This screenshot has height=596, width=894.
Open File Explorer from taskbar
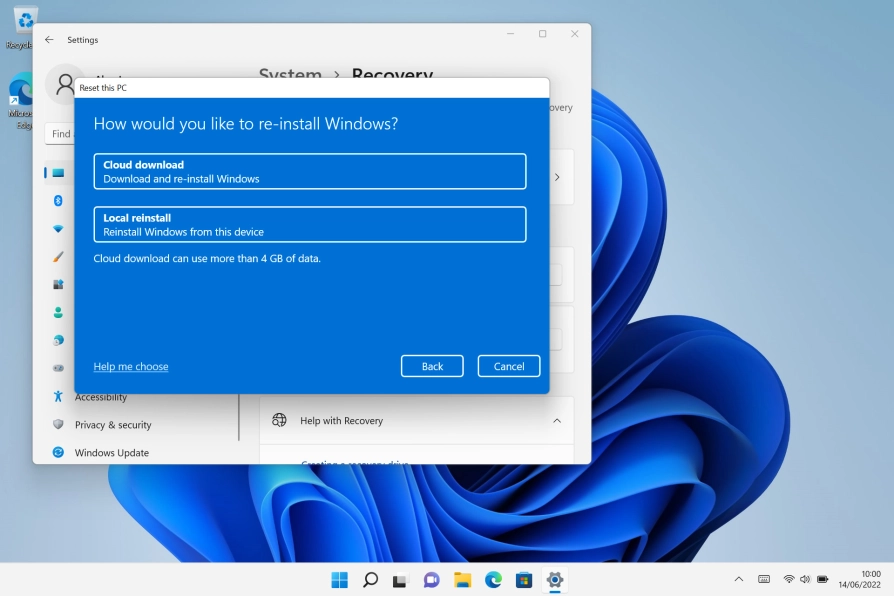[x=462, y=580]
